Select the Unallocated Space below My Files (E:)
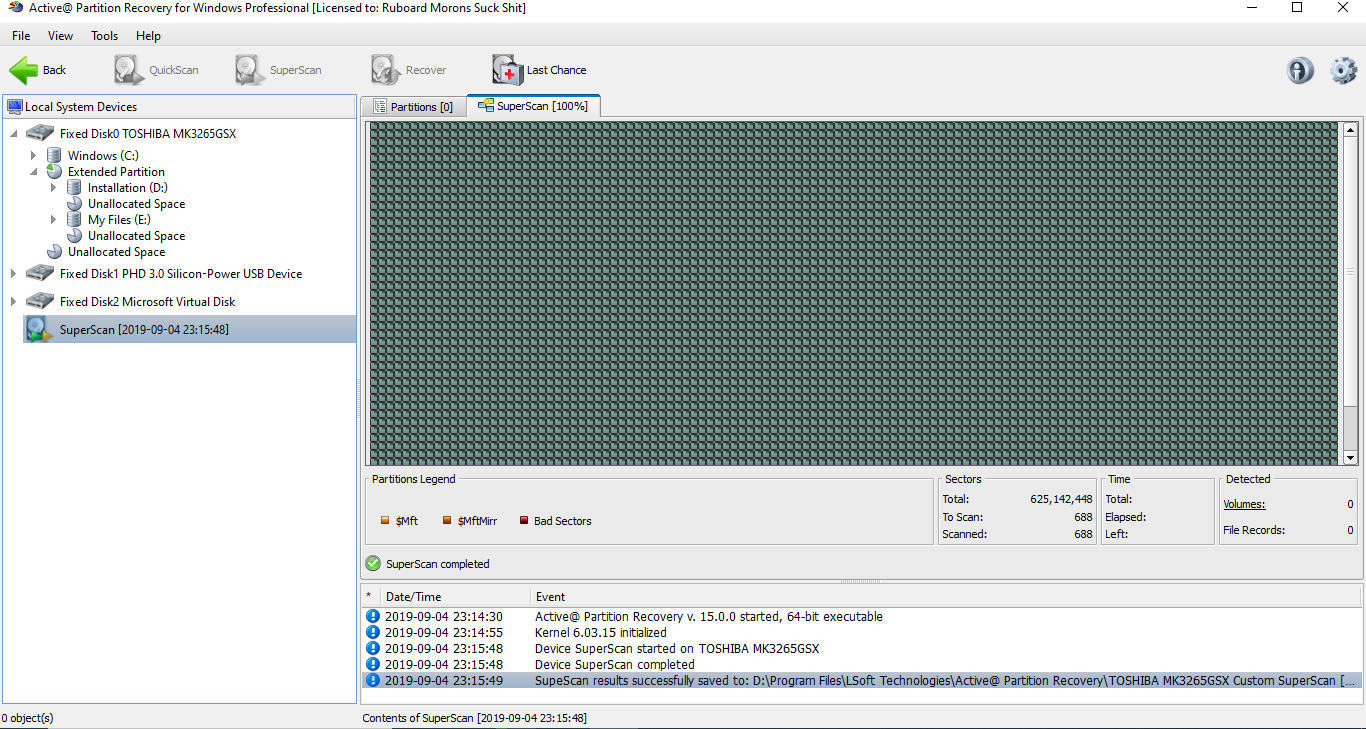This screenshot has height=729, width=1366. (136, 235)
